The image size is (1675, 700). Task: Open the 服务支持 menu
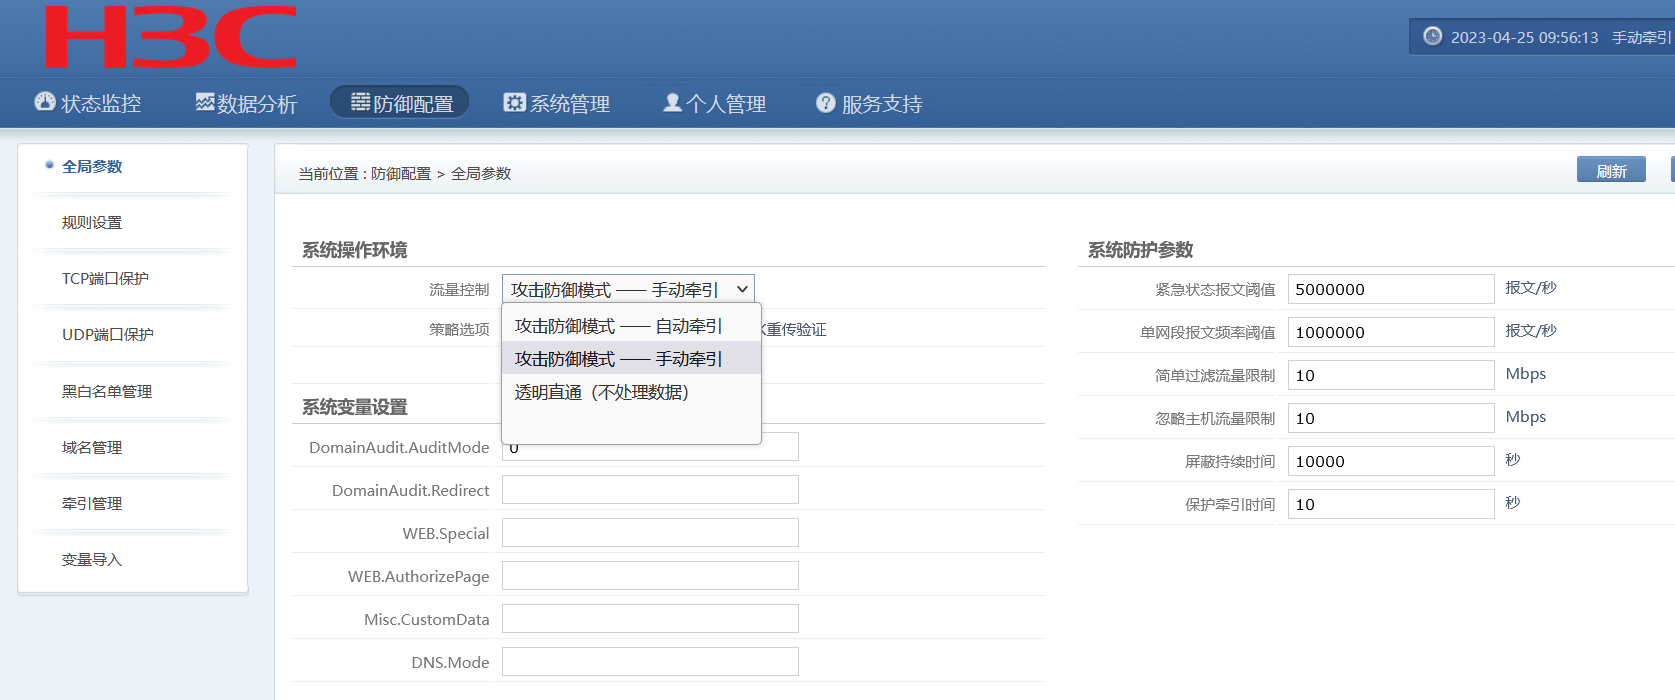(869, 103)
